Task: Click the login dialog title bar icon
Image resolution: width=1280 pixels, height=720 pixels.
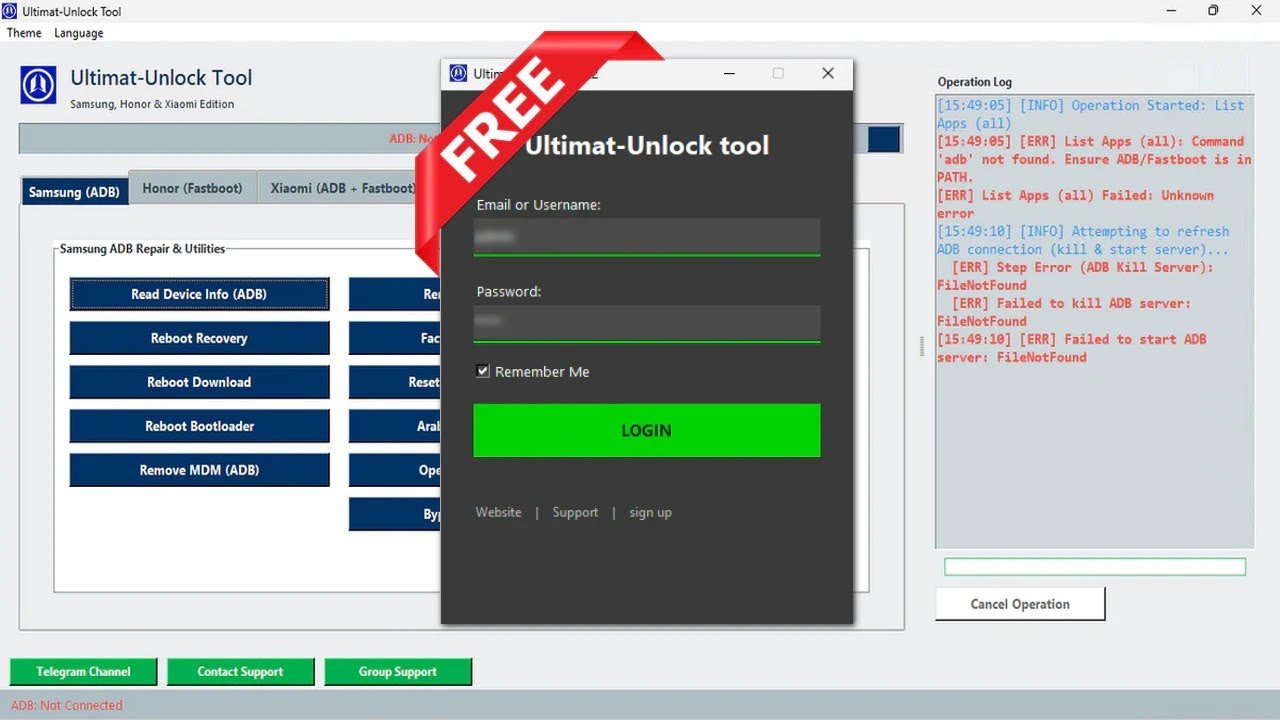Action: pos(458,73)
